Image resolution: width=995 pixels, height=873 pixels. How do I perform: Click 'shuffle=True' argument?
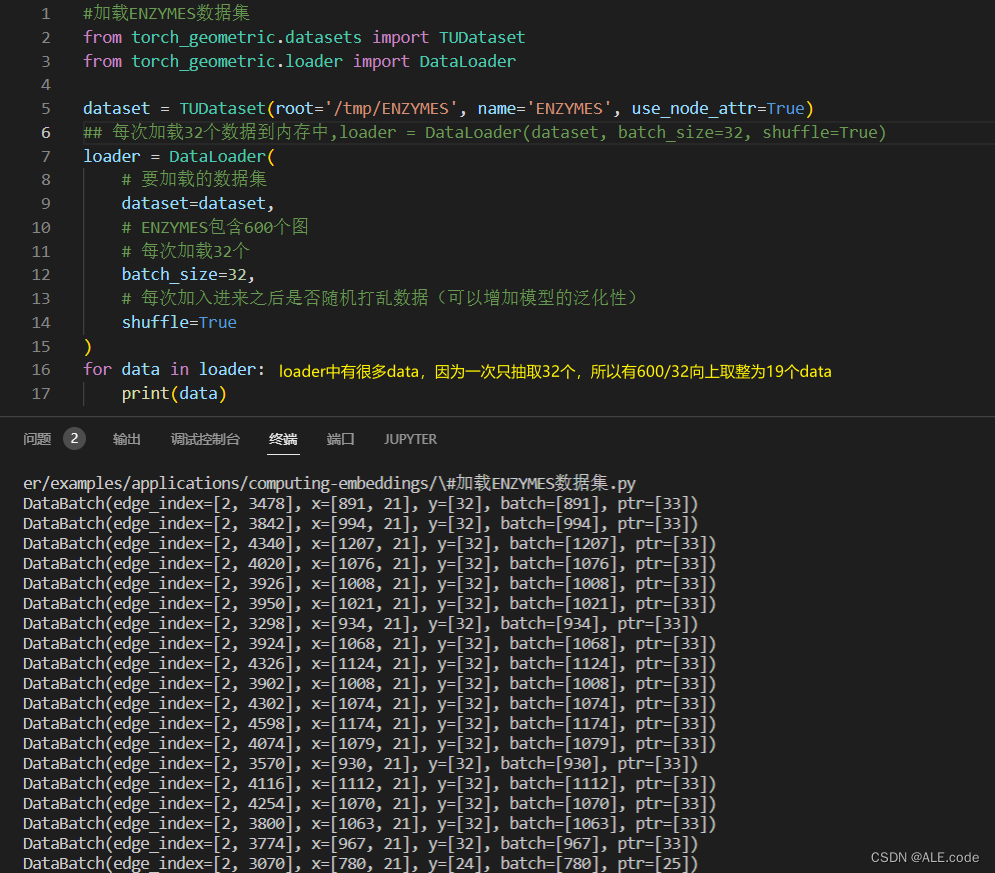click(x=179, y=322)
